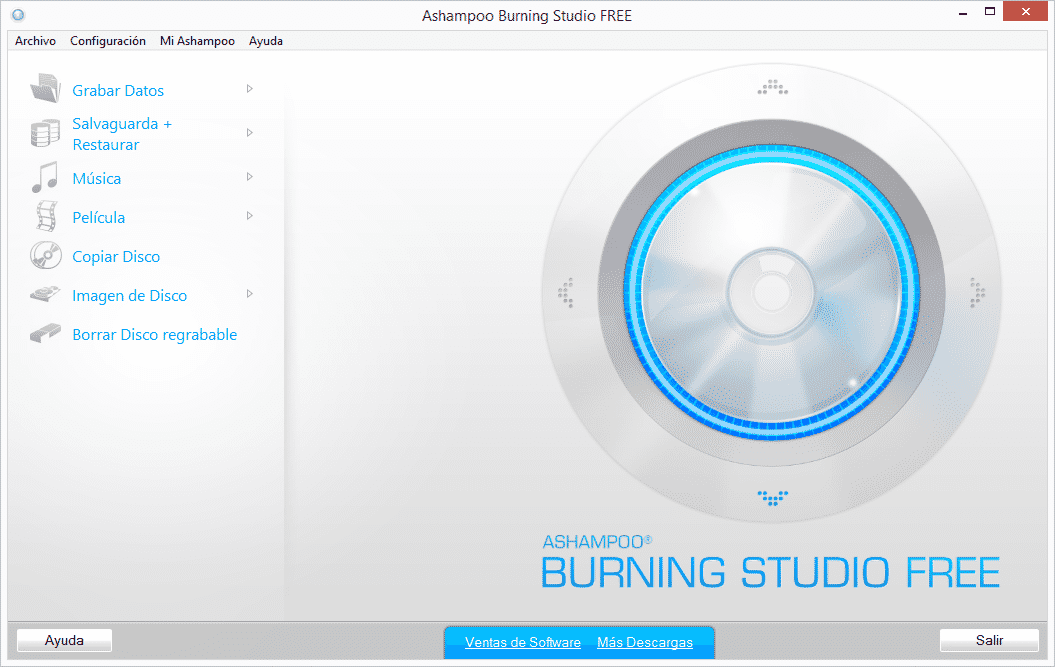Viewport: 1055px width, 667px height.
Task: Click the Grabar Datos folder icon
Action: coord(46,89)
